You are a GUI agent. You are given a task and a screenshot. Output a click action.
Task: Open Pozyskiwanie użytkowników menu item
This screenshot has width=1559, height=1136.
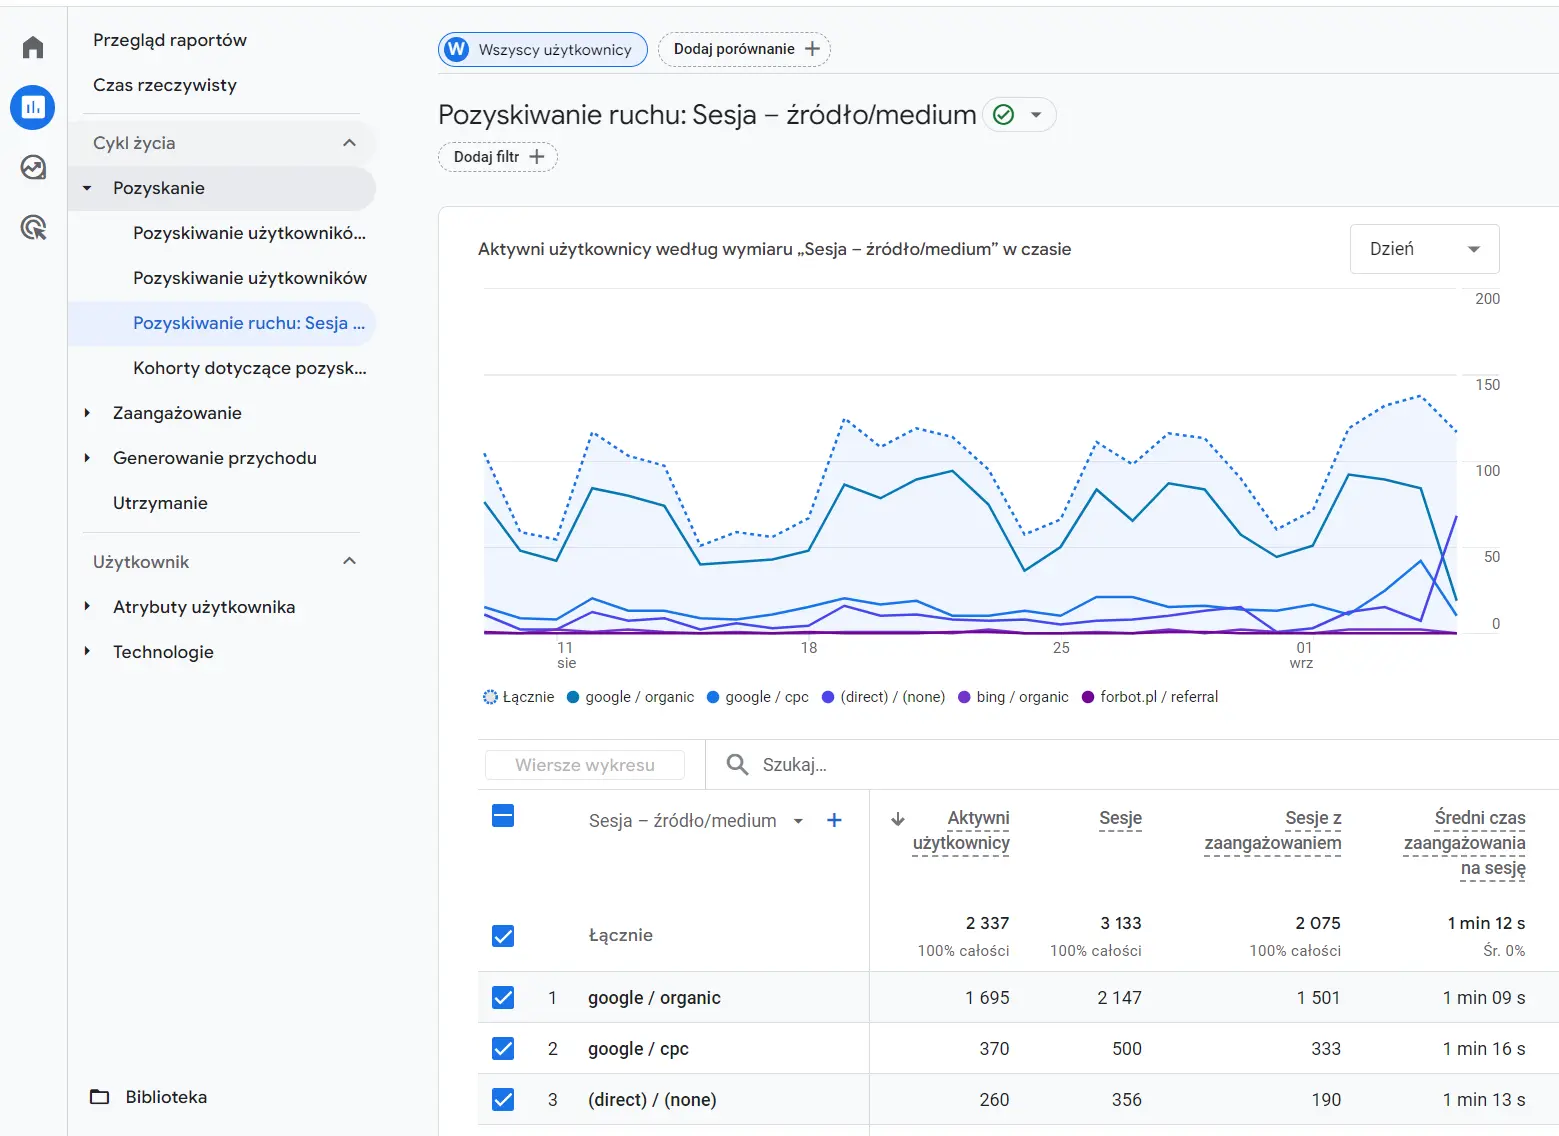[250, 278]
